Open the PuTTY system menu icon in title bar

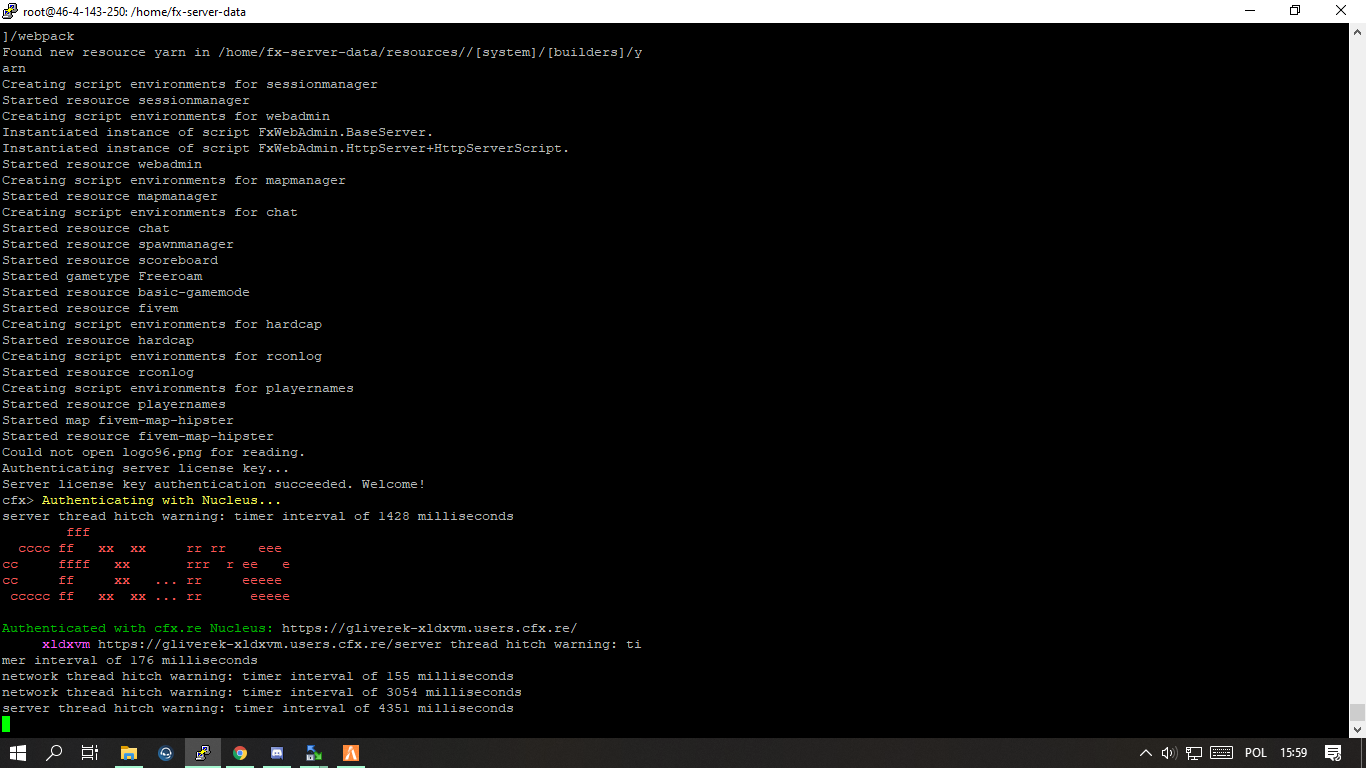click(10, 11)
